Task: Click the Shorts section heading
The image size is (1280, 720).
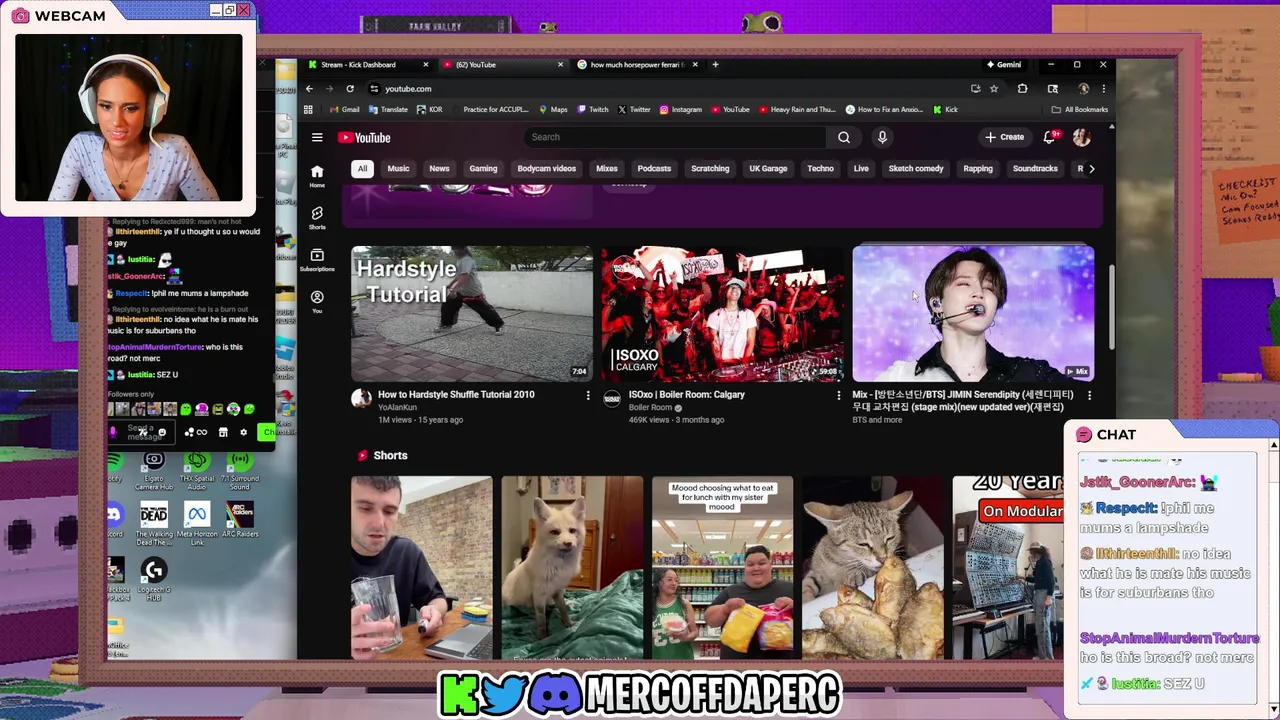Action: pos(390,455)
